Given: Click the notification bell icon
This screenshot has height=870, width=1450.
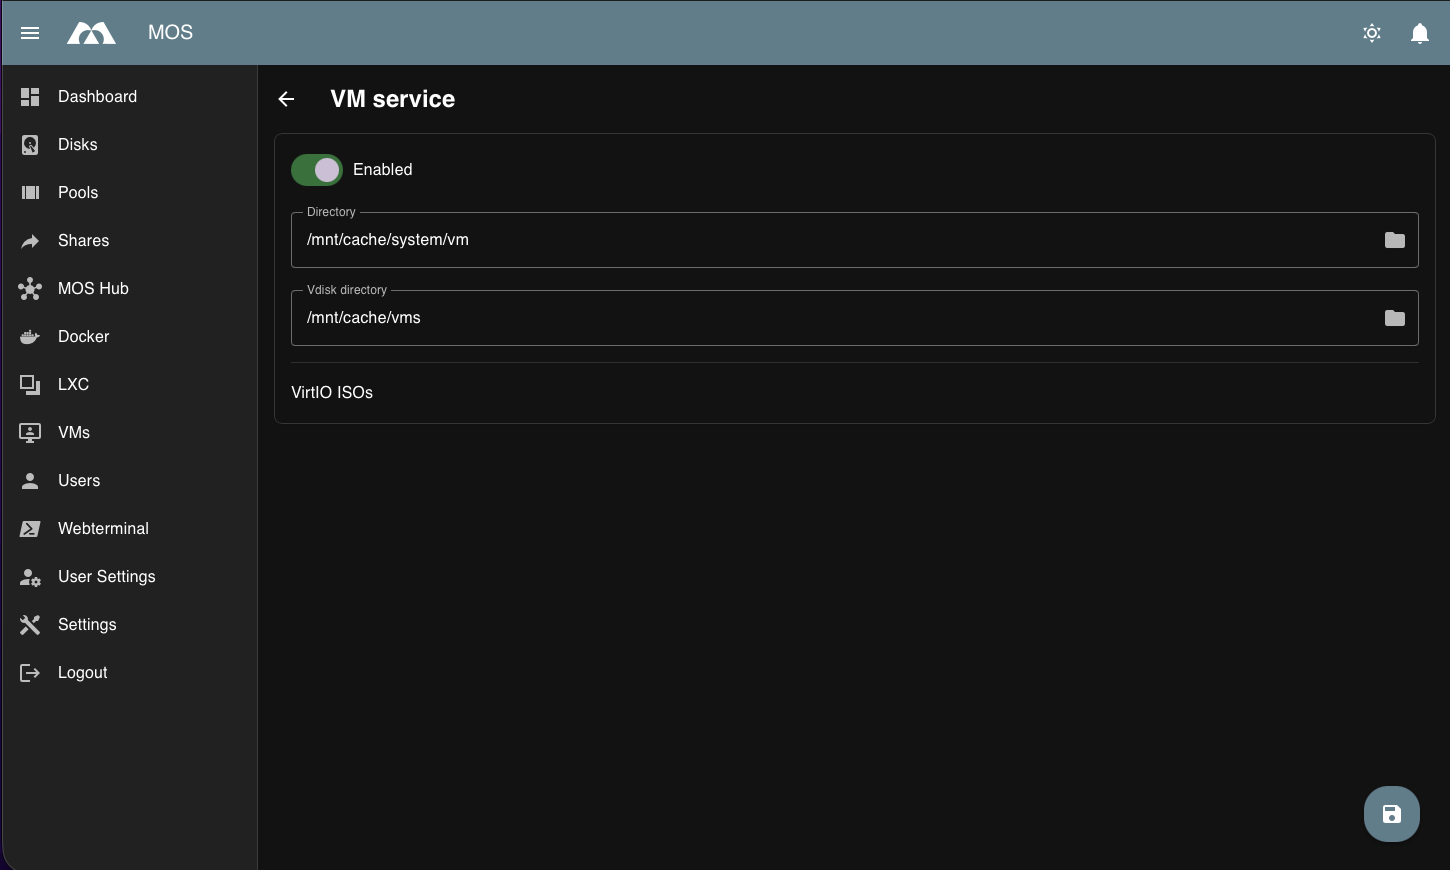Looking at the screenshot, I should pos(1419,33).
